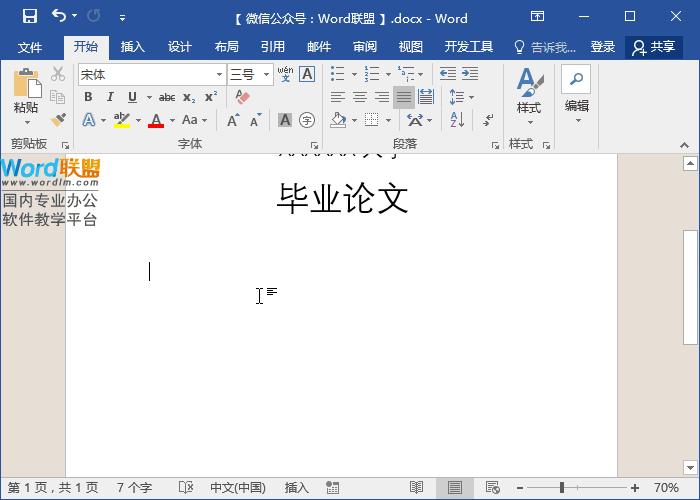Click the Numbering list icon
700x500 pixels.
pyautogui.click(x=372, y=74)
